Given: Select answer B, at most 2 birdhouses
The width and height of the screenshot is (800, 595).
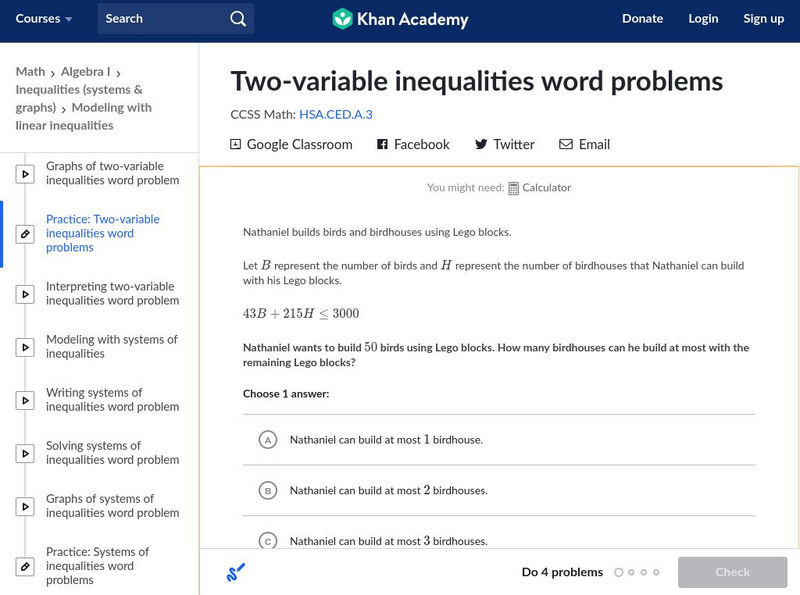Looking at the screenshot, I should tap(267, 490).
